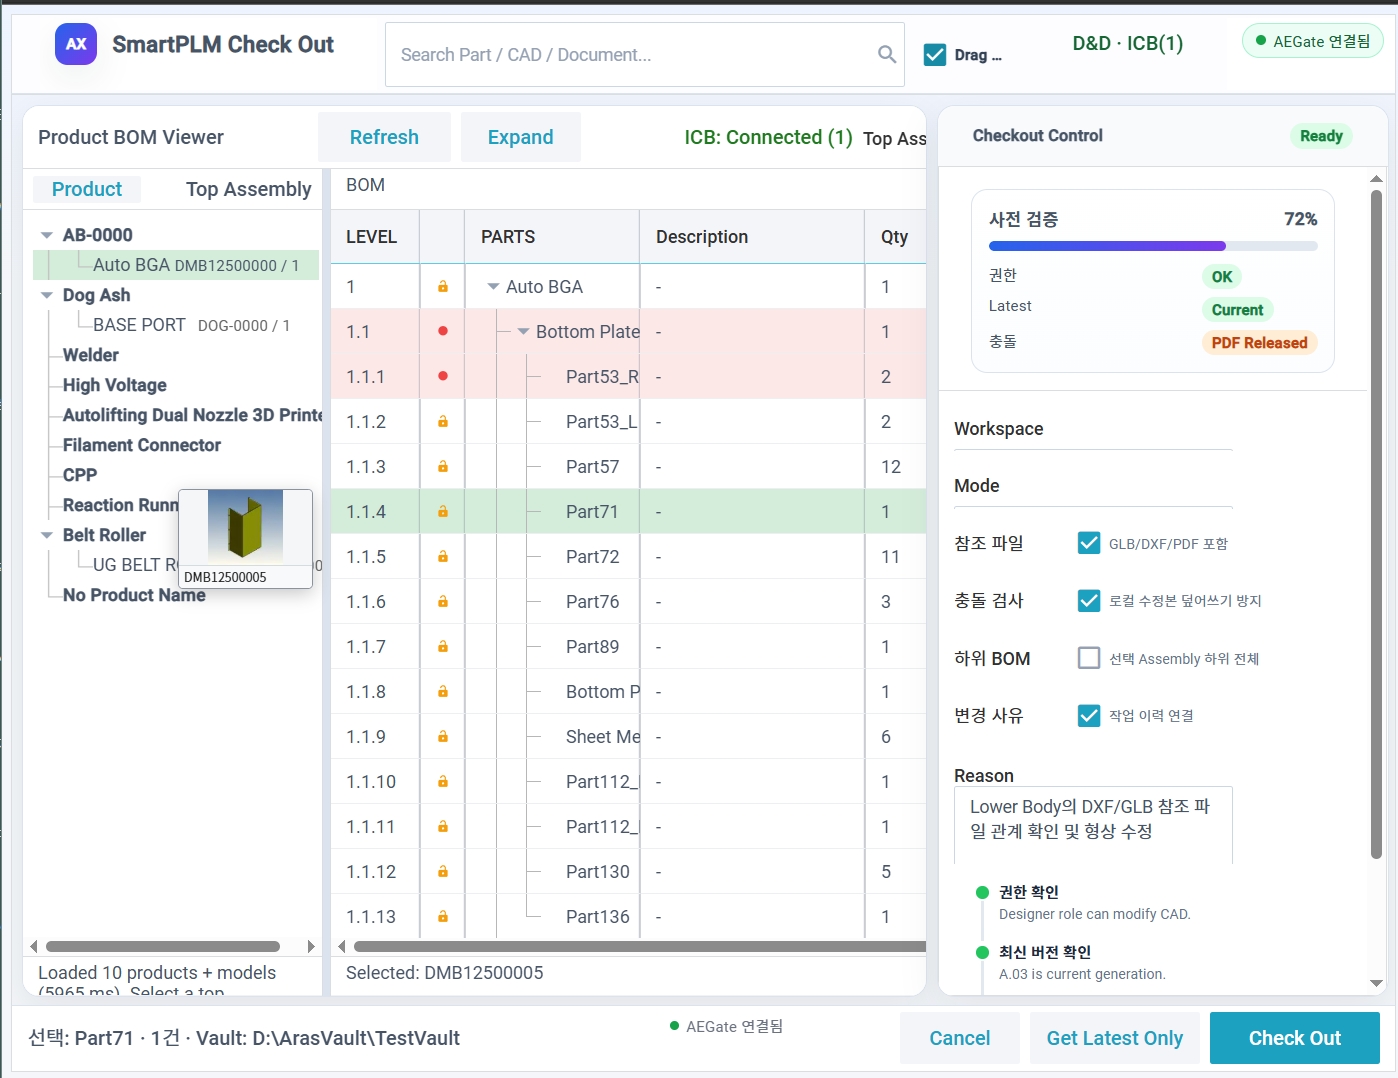1398x1078 pixels.
Task: Click the Ready status badge
Action: (1321, 136)
